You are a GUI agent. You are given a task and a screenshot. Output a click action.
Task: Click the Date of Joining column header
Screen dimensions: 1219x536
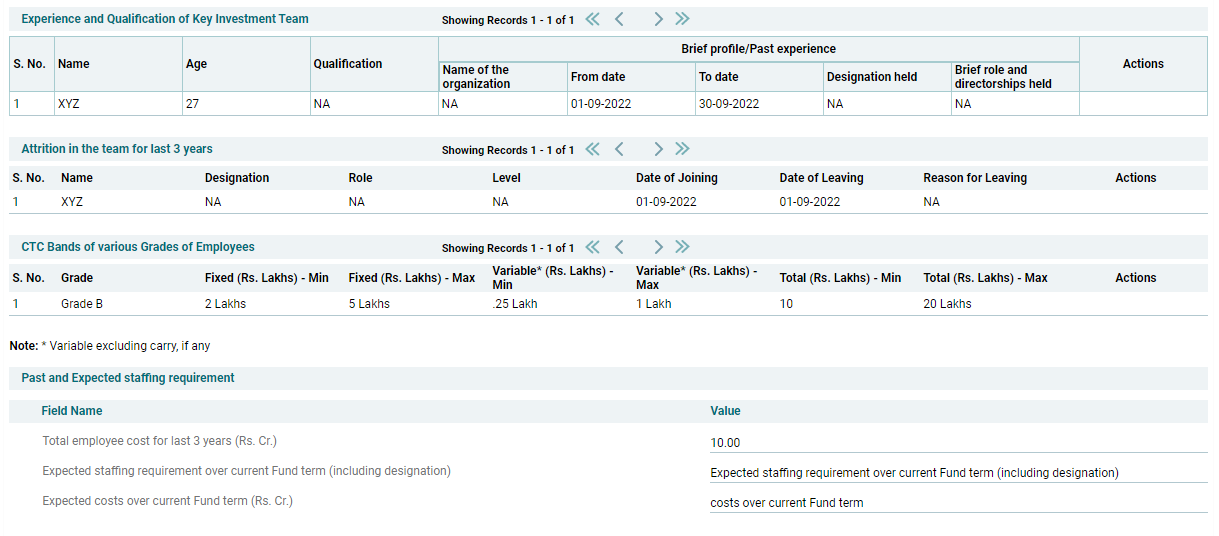pos(676,178)
